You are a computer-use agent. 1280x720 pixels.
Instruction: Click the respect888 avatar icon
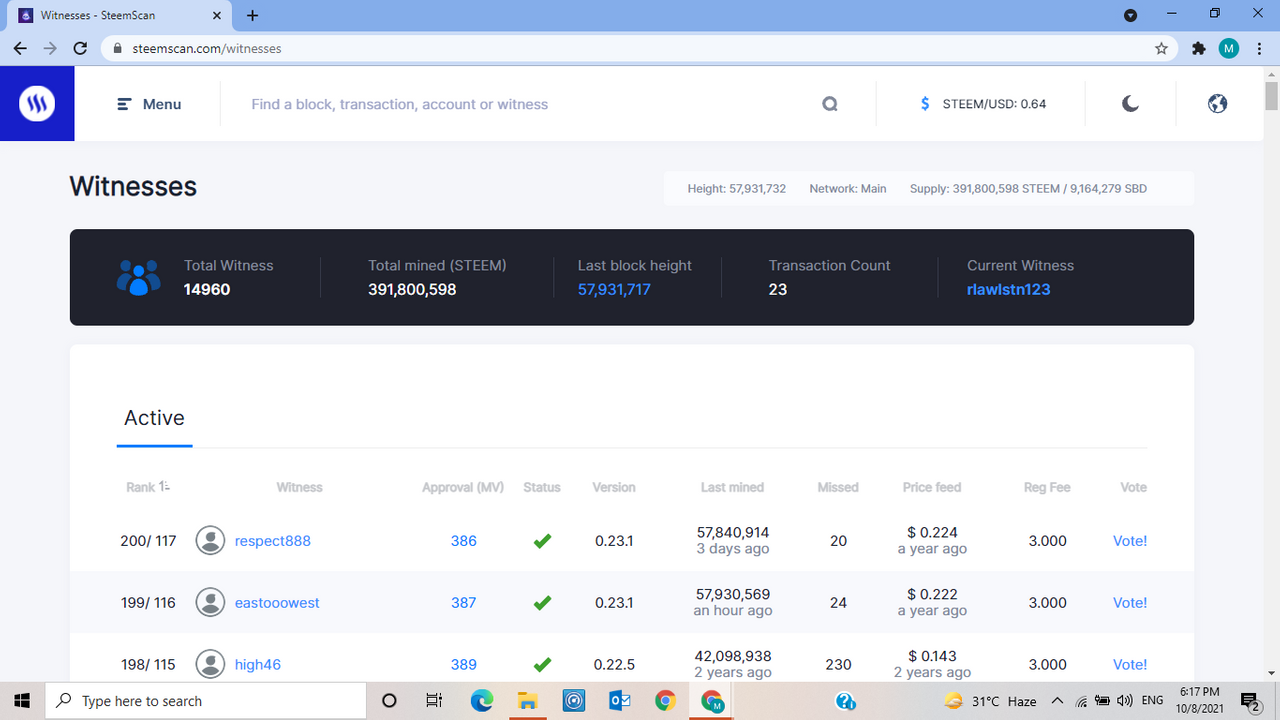[x=210, y=541]
